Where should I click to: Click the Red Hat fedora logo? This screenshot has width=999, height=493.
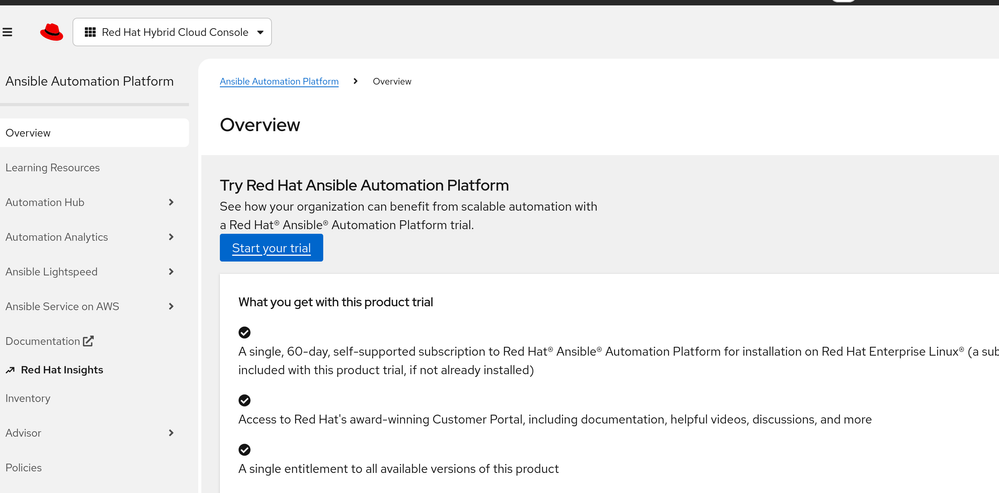pos(51,32)
